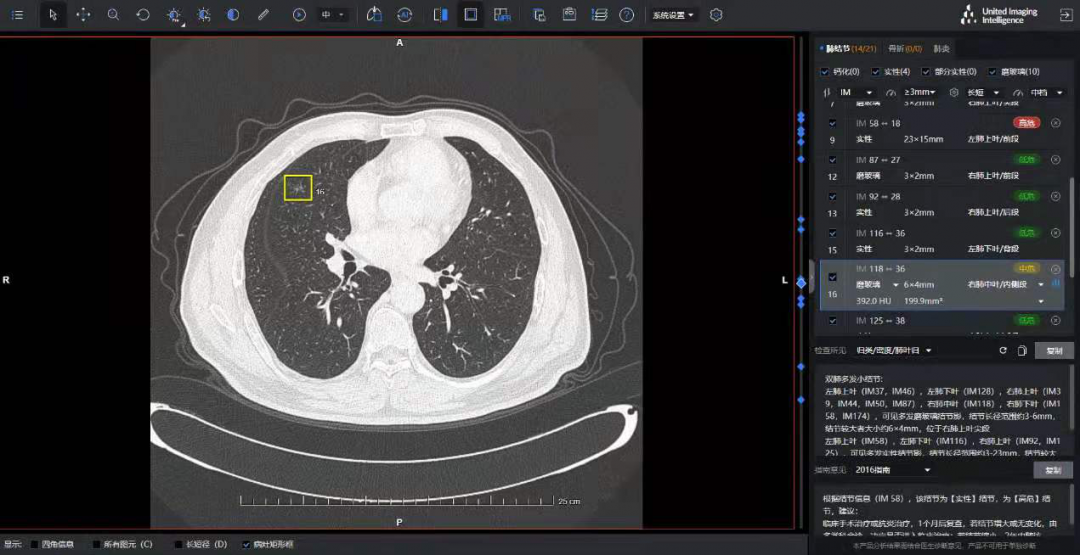Image resolution: width=1080 pixels, height=555 pixels.
Task: Open the IM sort order dropdown
Action: coord(855,92)
